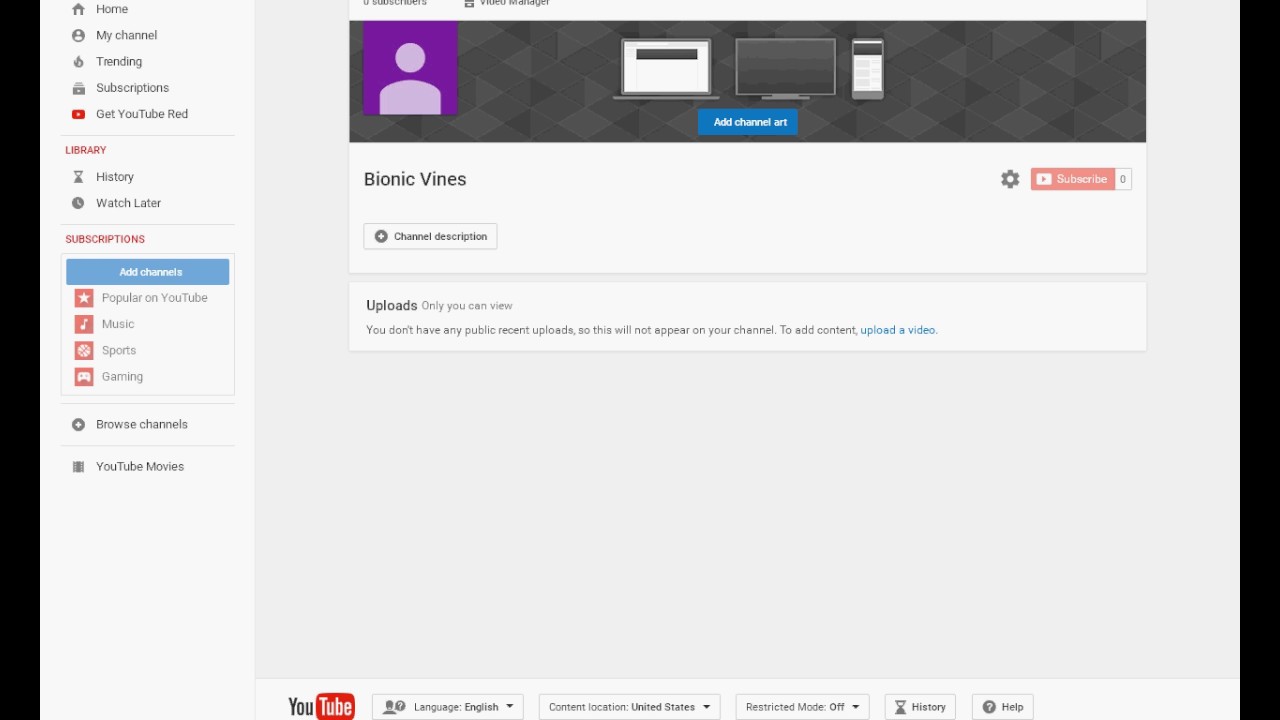Click the Home house icon
This screenshot has width=1280, height=720.
(78, 9)
